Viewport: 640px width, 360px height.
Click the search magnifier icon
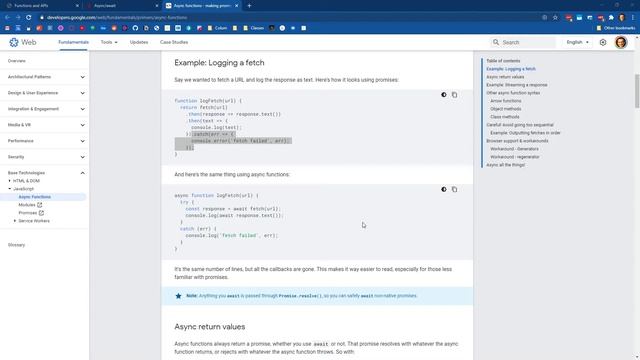coord(496,42)
